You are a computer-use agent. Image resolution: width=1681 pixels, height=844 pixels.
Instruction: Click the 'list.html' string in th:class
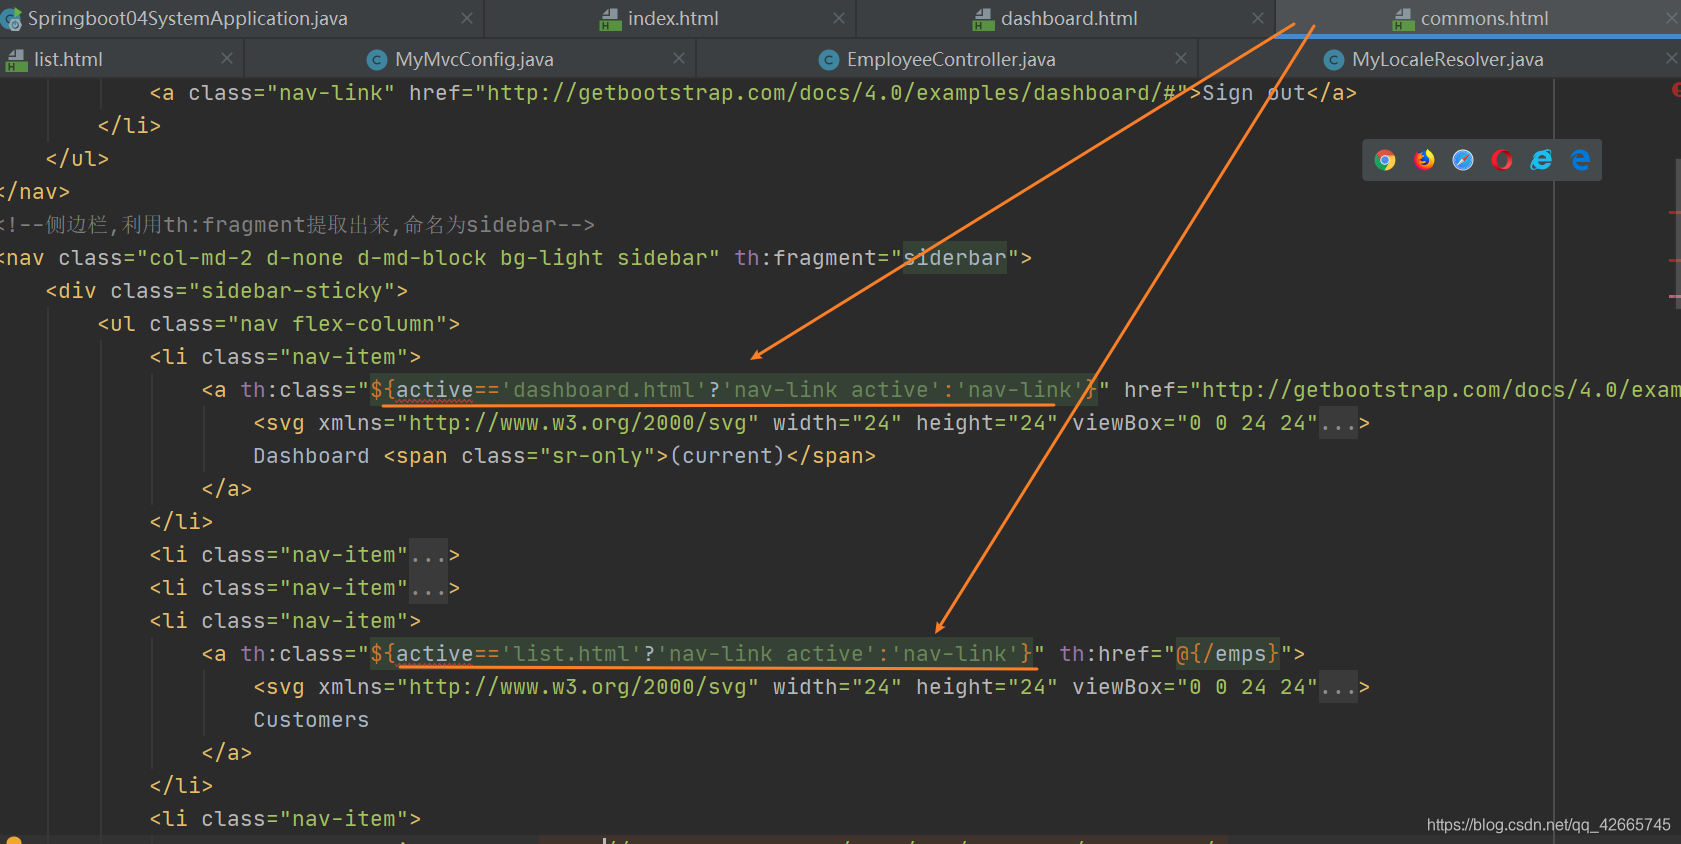[571, 654]
